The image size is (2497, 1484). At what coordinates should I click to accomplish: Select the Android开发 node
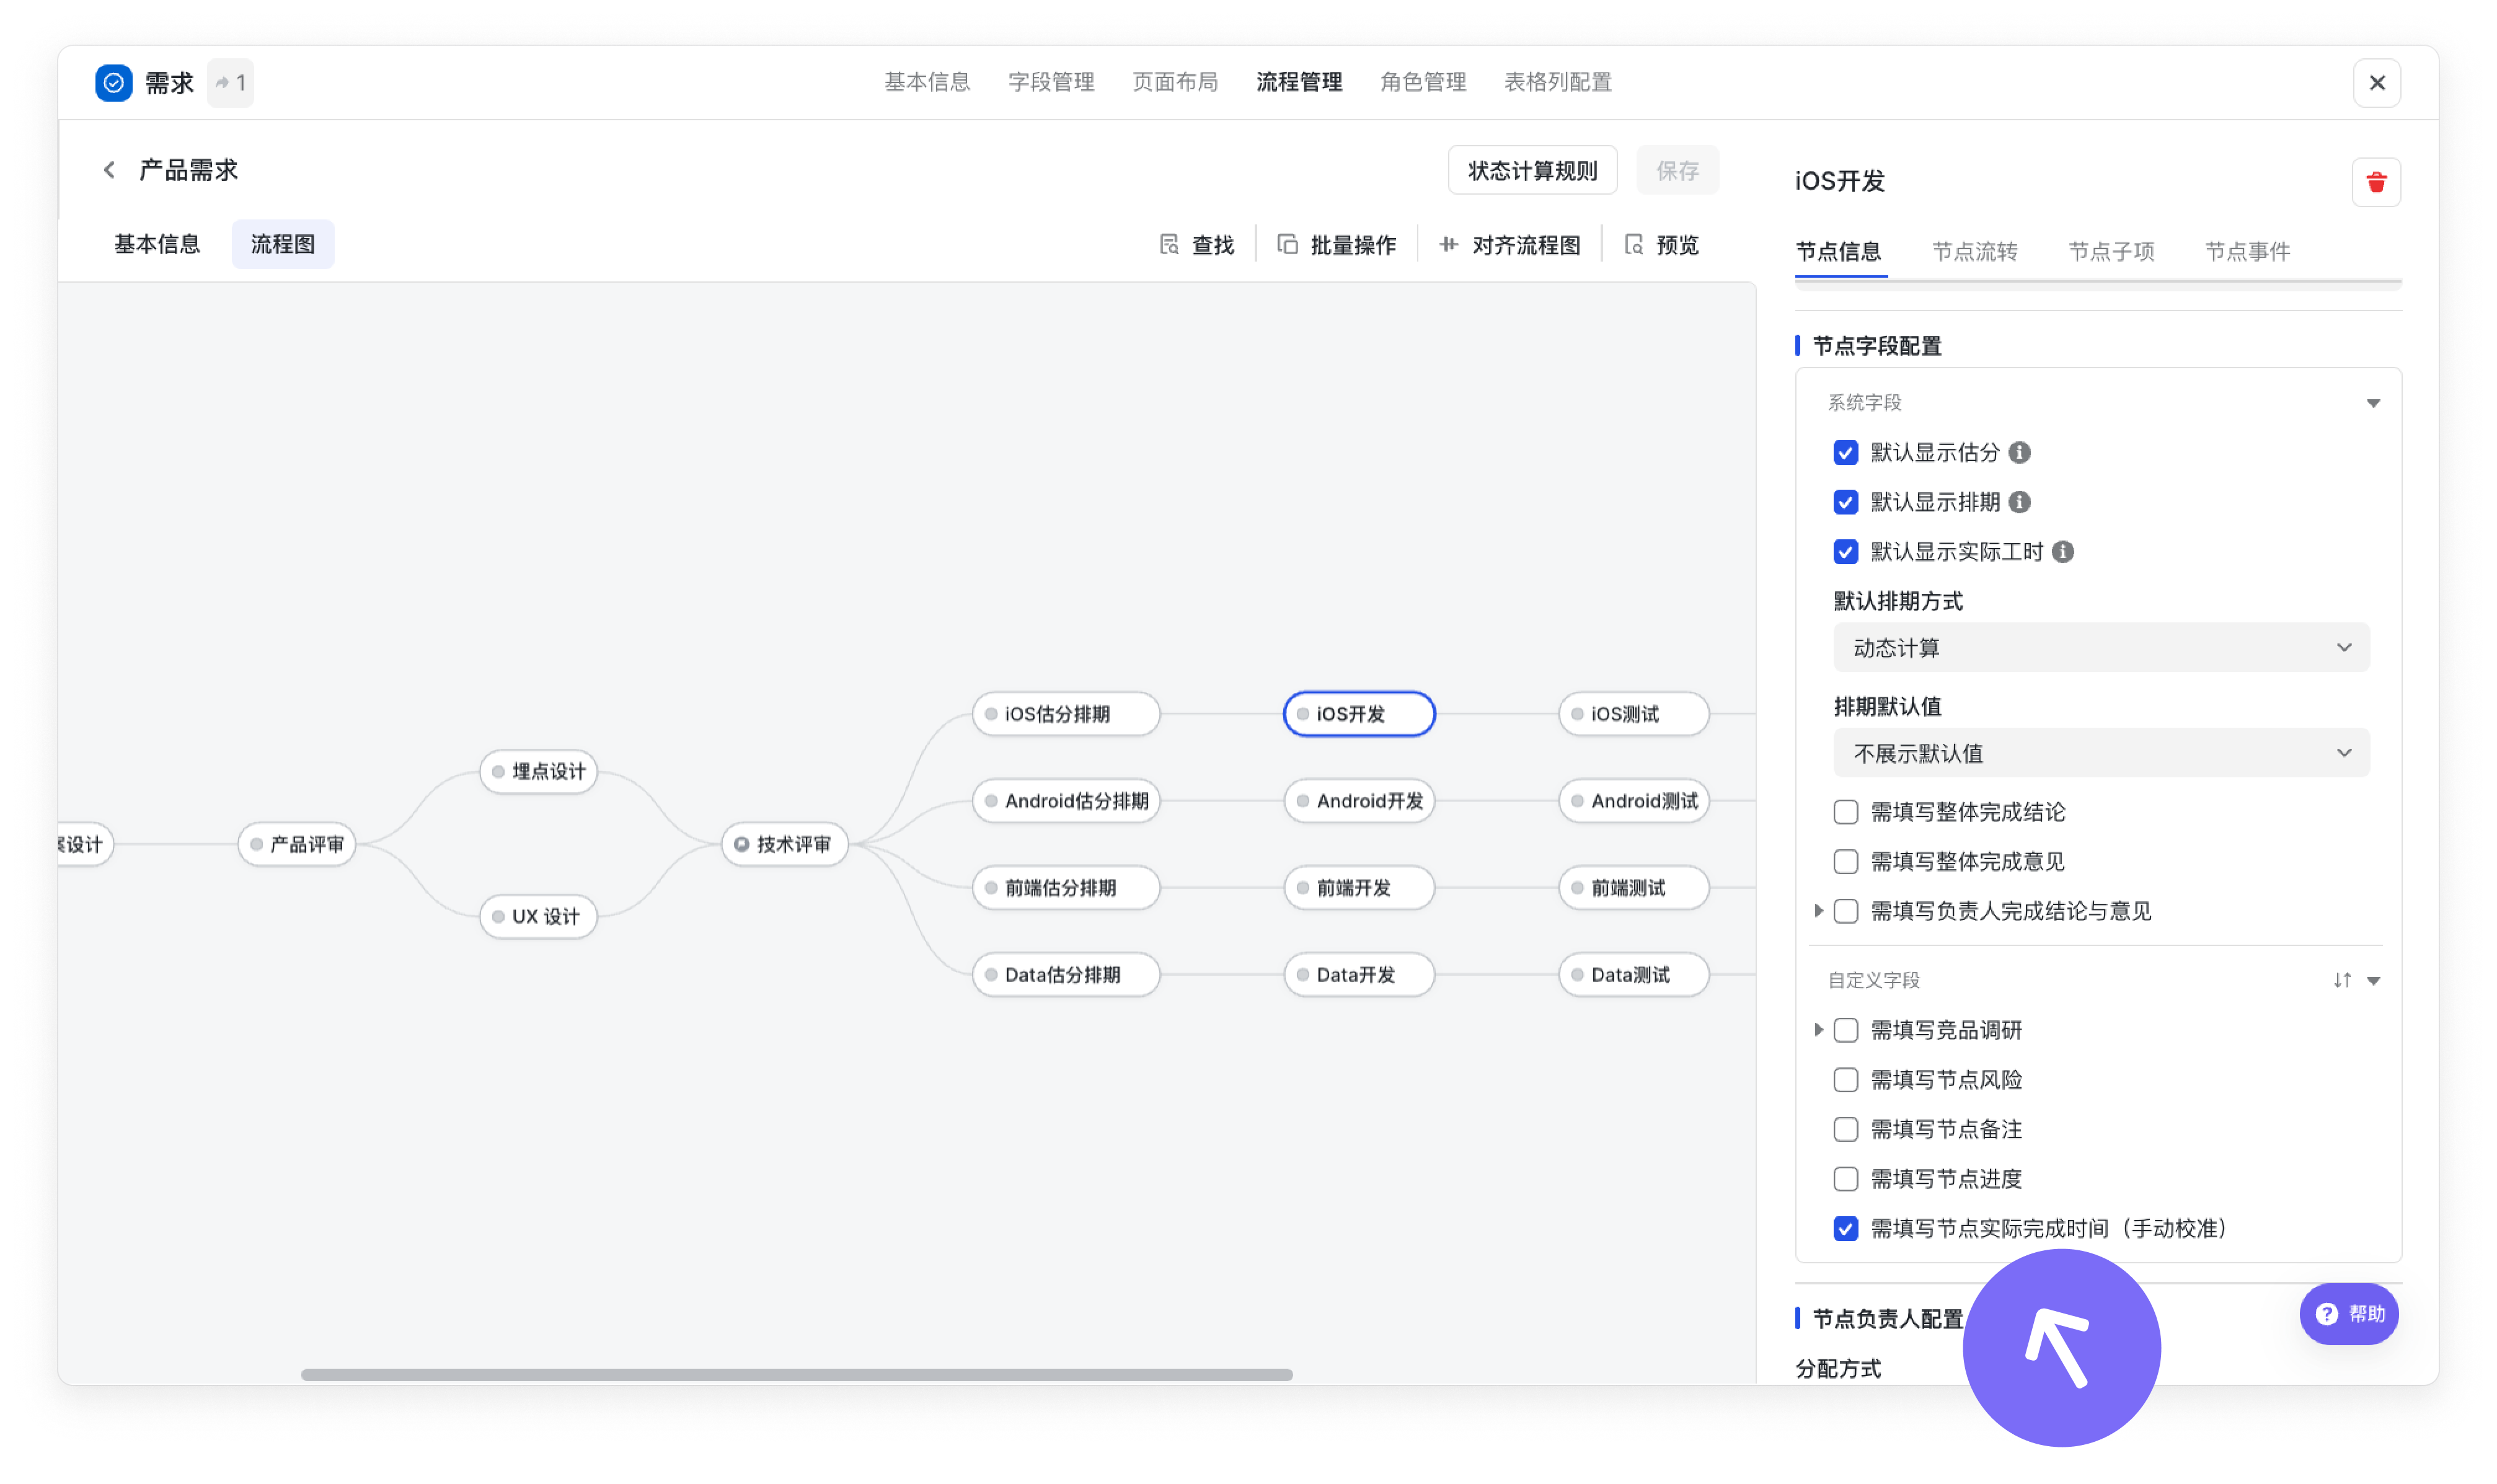(x=1358, y=801)
